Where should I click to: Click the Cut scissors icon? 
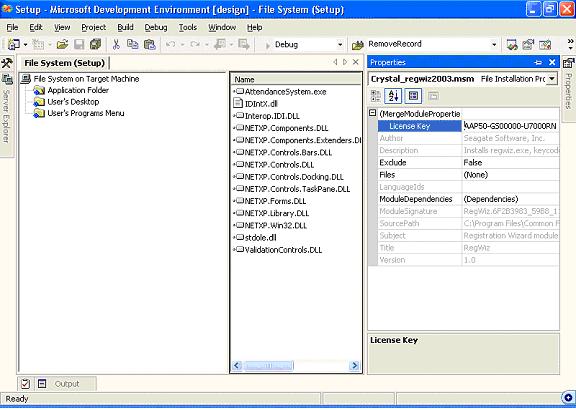point(116,44)
